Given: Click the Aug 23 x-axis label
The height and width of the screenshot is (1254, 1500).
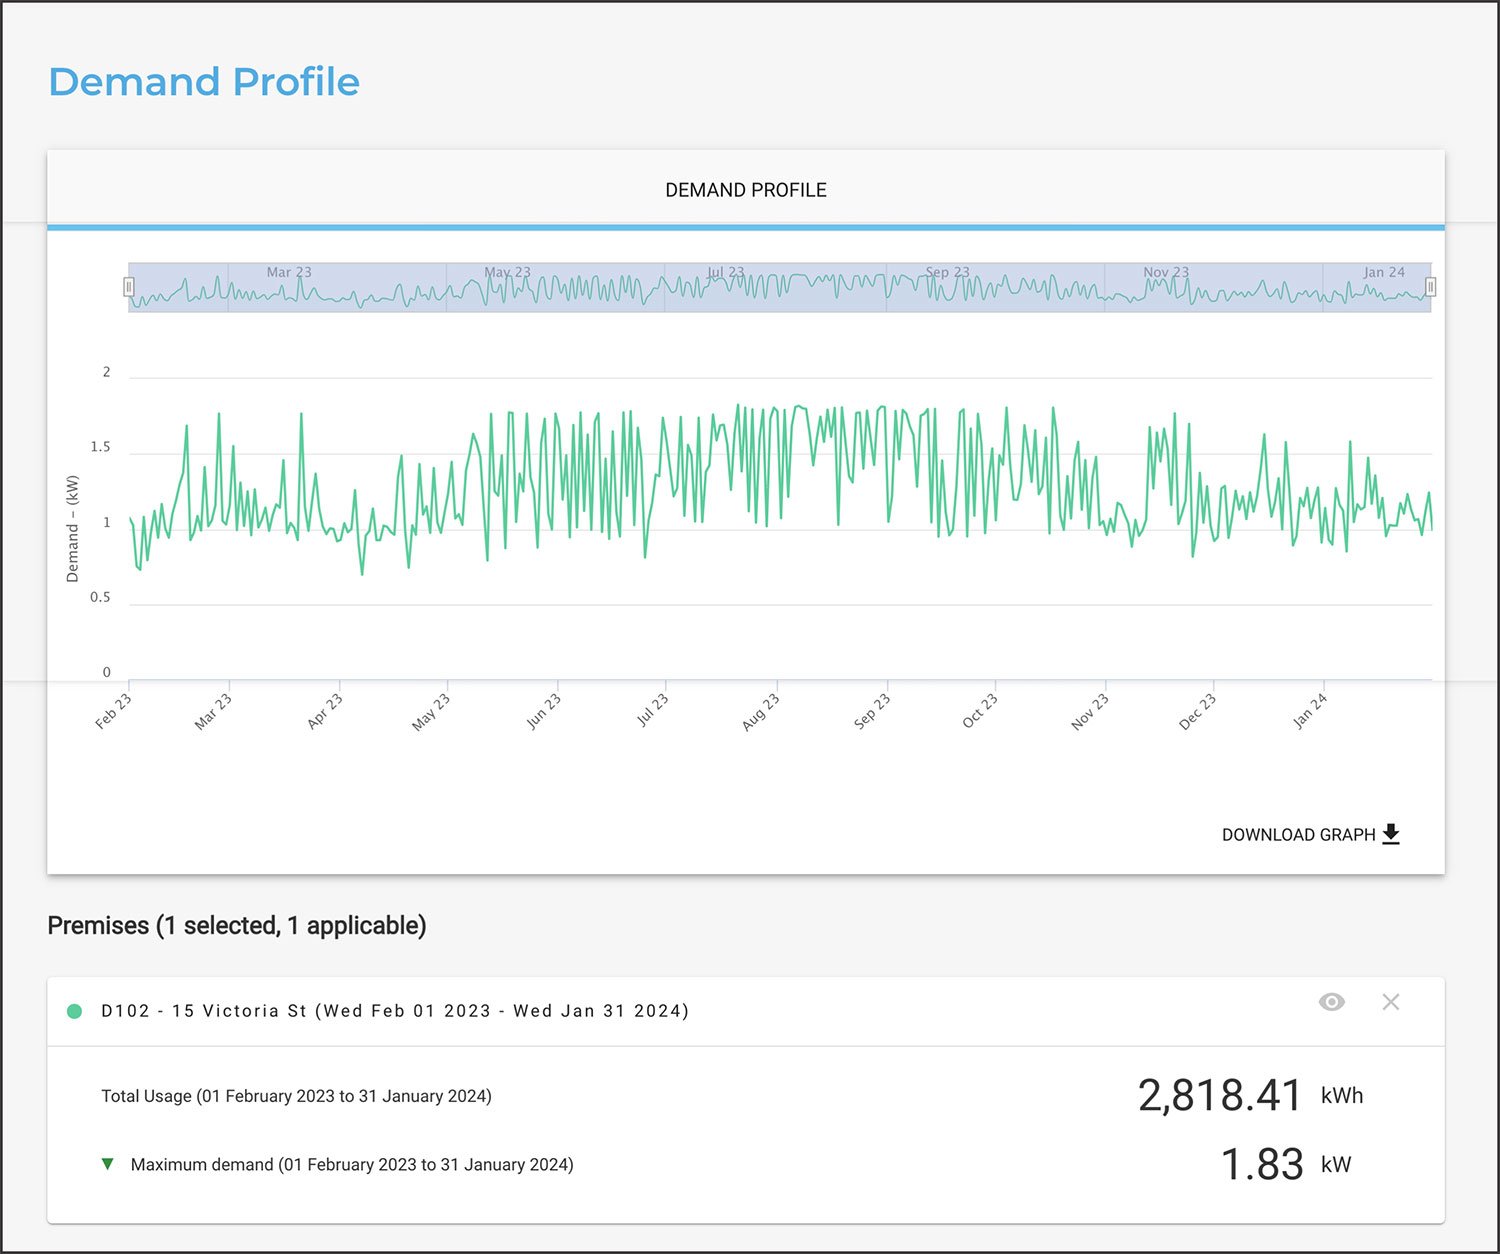Looking at the screenshot, I should (760, 712).
